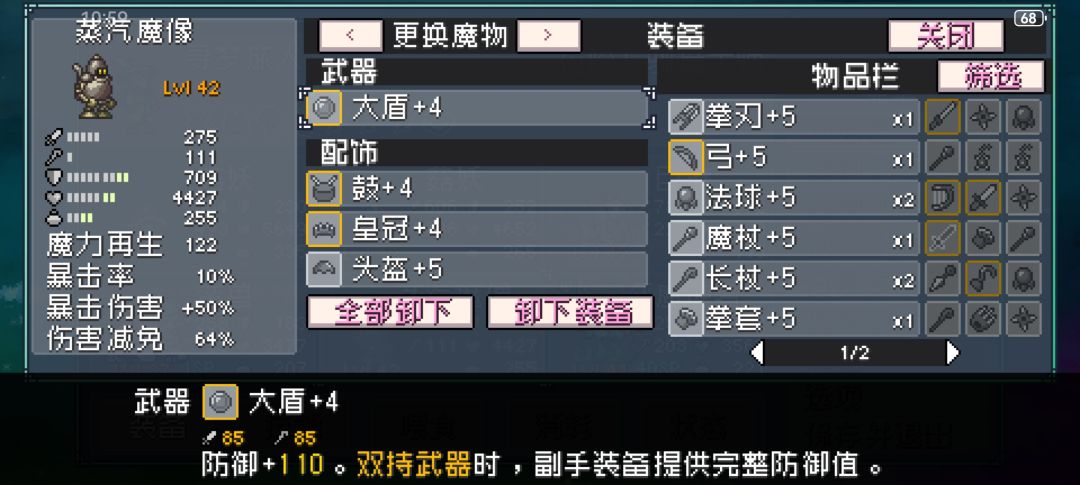Close the equipment screen with 关闭
Screen dimensions: 1080x485
tap(946, 36)
